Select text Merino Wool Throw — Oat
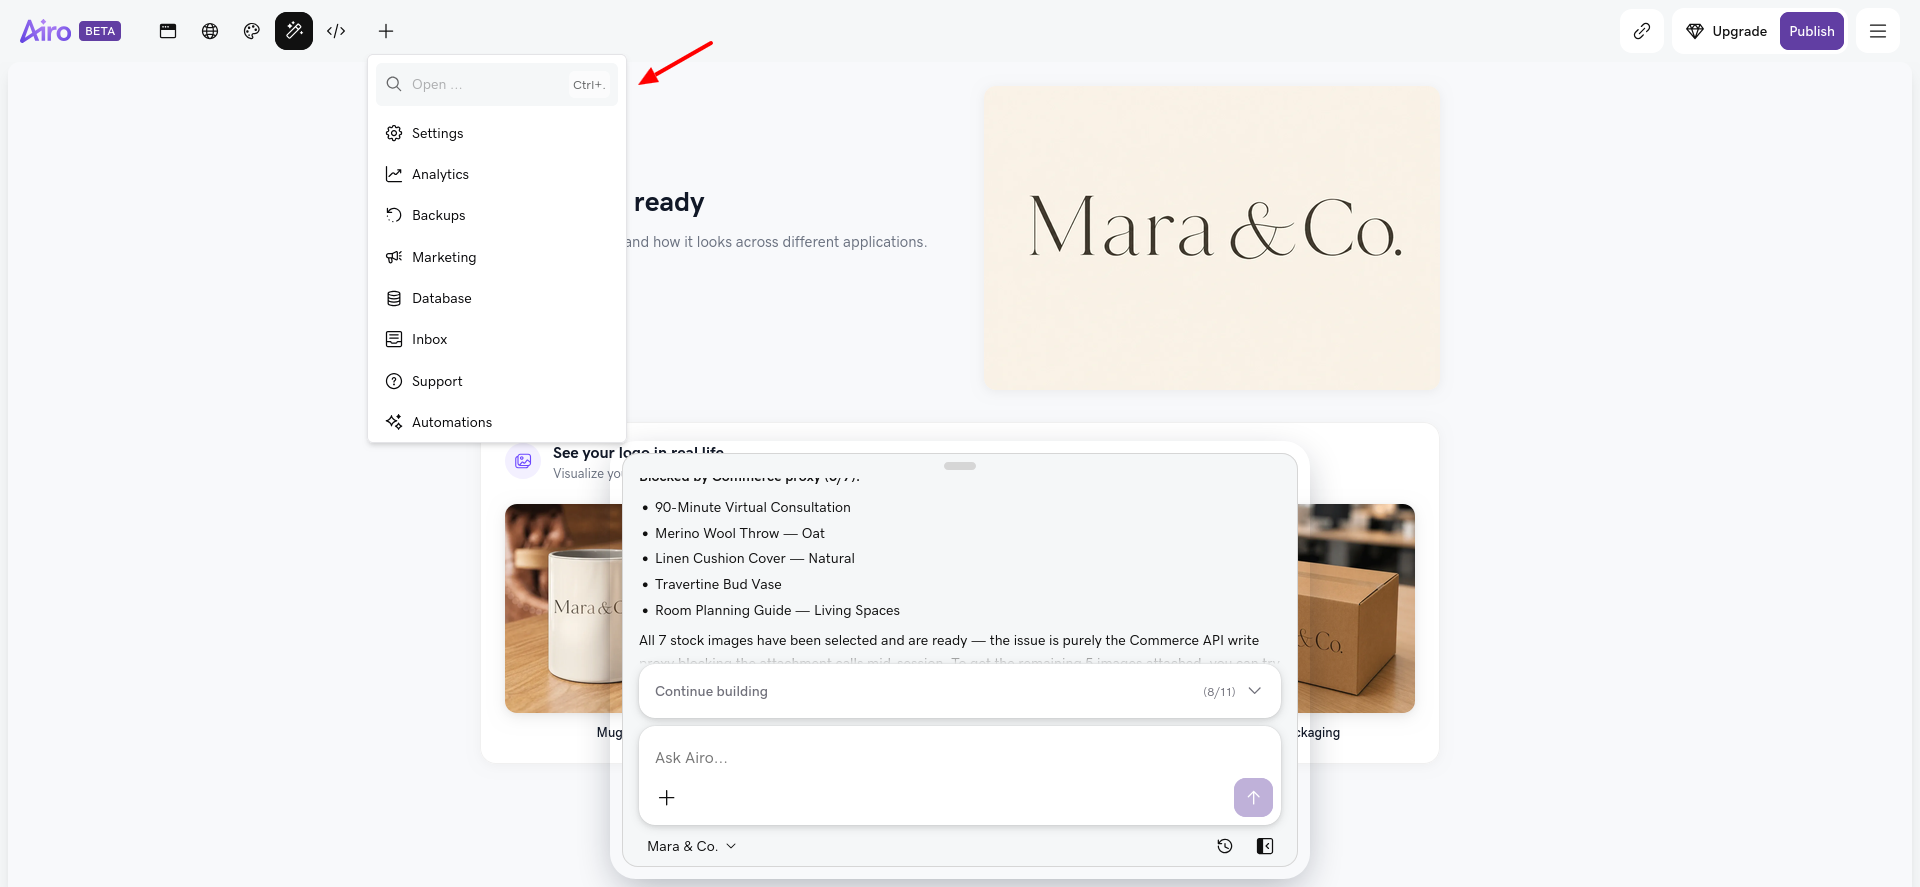1920x887 pixels. [x=740, y=533]
